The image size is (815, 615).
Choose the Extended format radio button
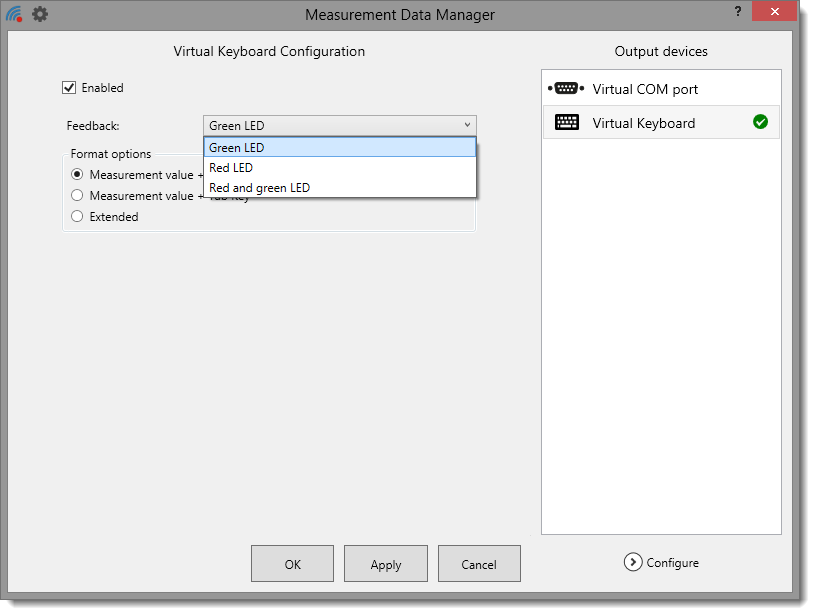click(x=77, y=217)
